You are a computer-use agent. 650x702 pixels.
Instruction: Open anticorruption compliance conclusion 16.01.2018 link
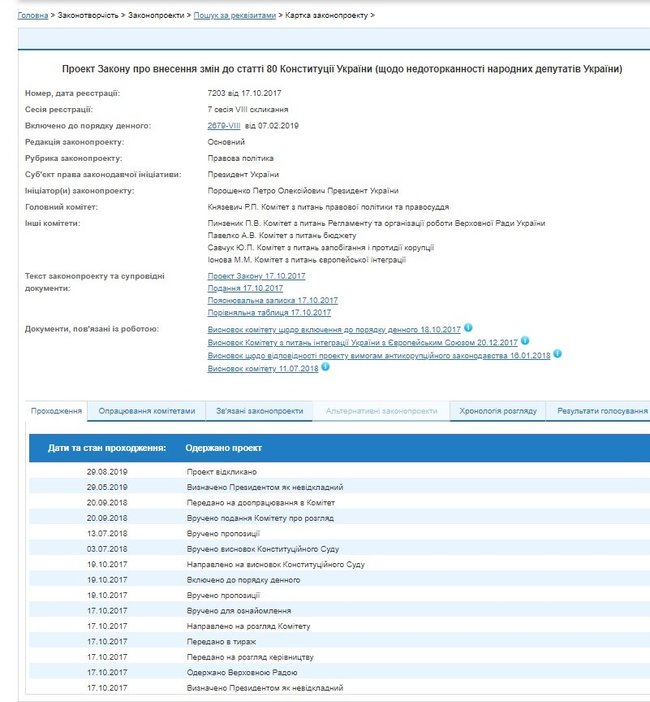tap(379, 356)
